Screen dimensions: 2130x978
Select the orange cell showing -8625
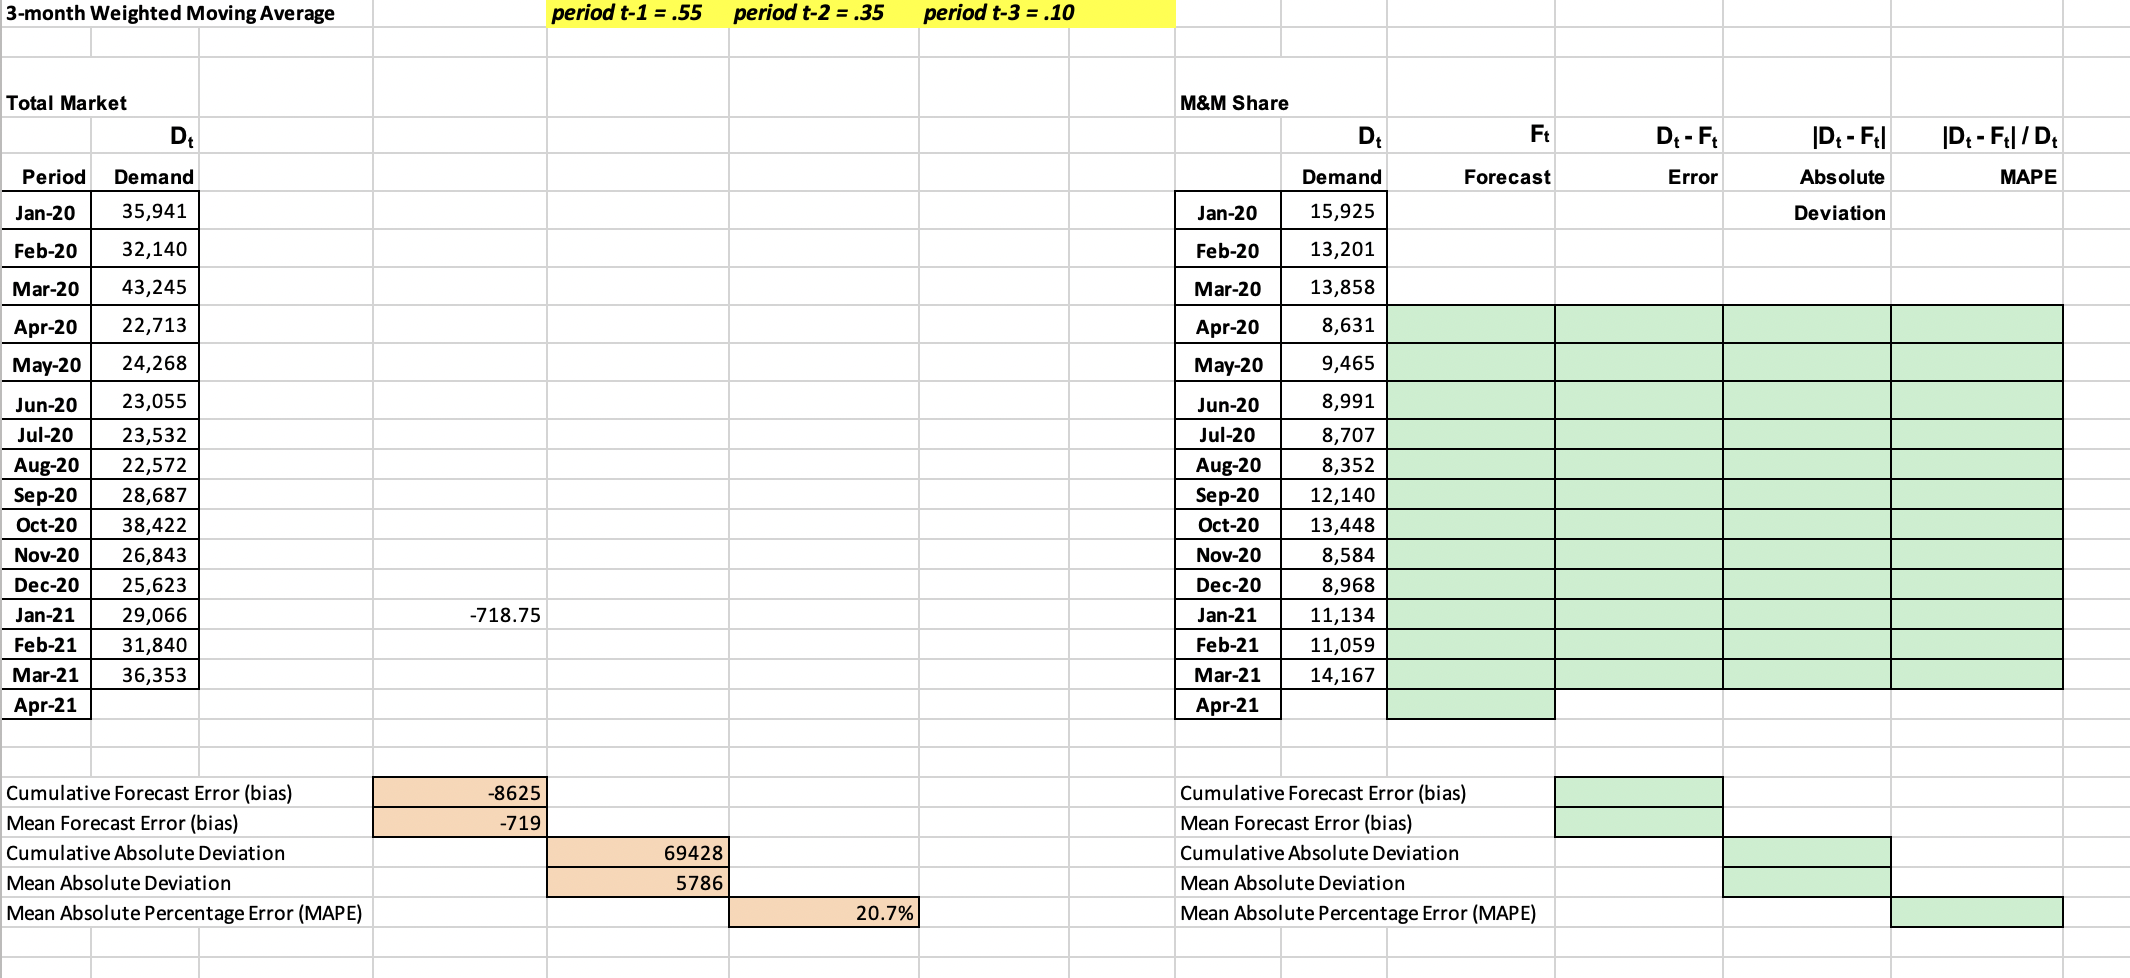[458, 792]
